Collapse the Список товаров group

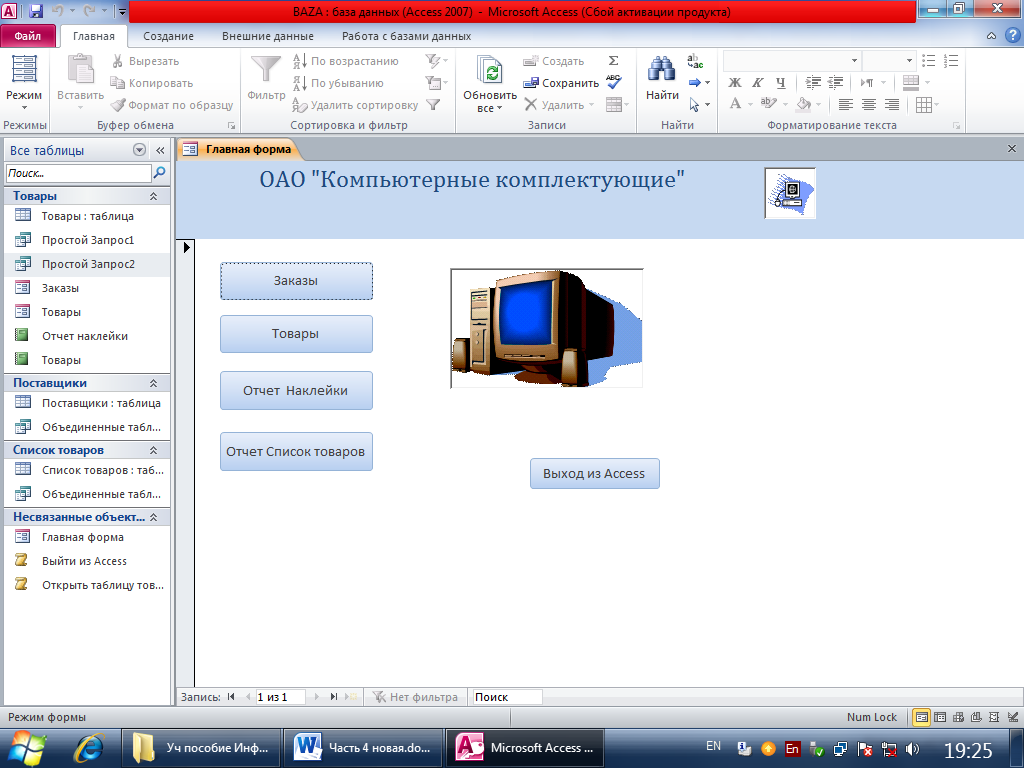coord(153,450)
